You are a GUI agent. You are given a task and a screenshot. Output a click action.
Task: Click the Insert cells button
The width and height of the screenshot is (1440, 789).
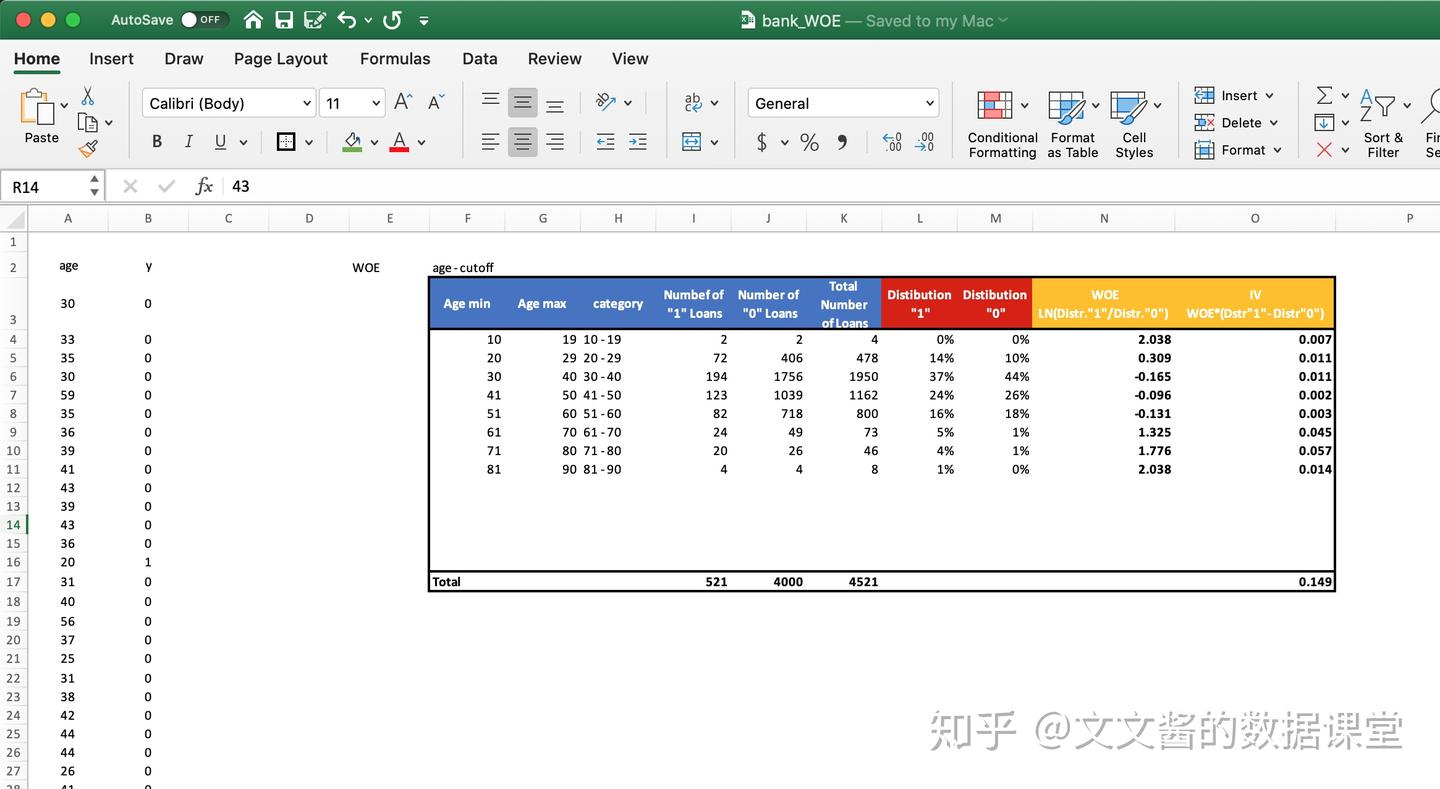(x=1235, y=95)
